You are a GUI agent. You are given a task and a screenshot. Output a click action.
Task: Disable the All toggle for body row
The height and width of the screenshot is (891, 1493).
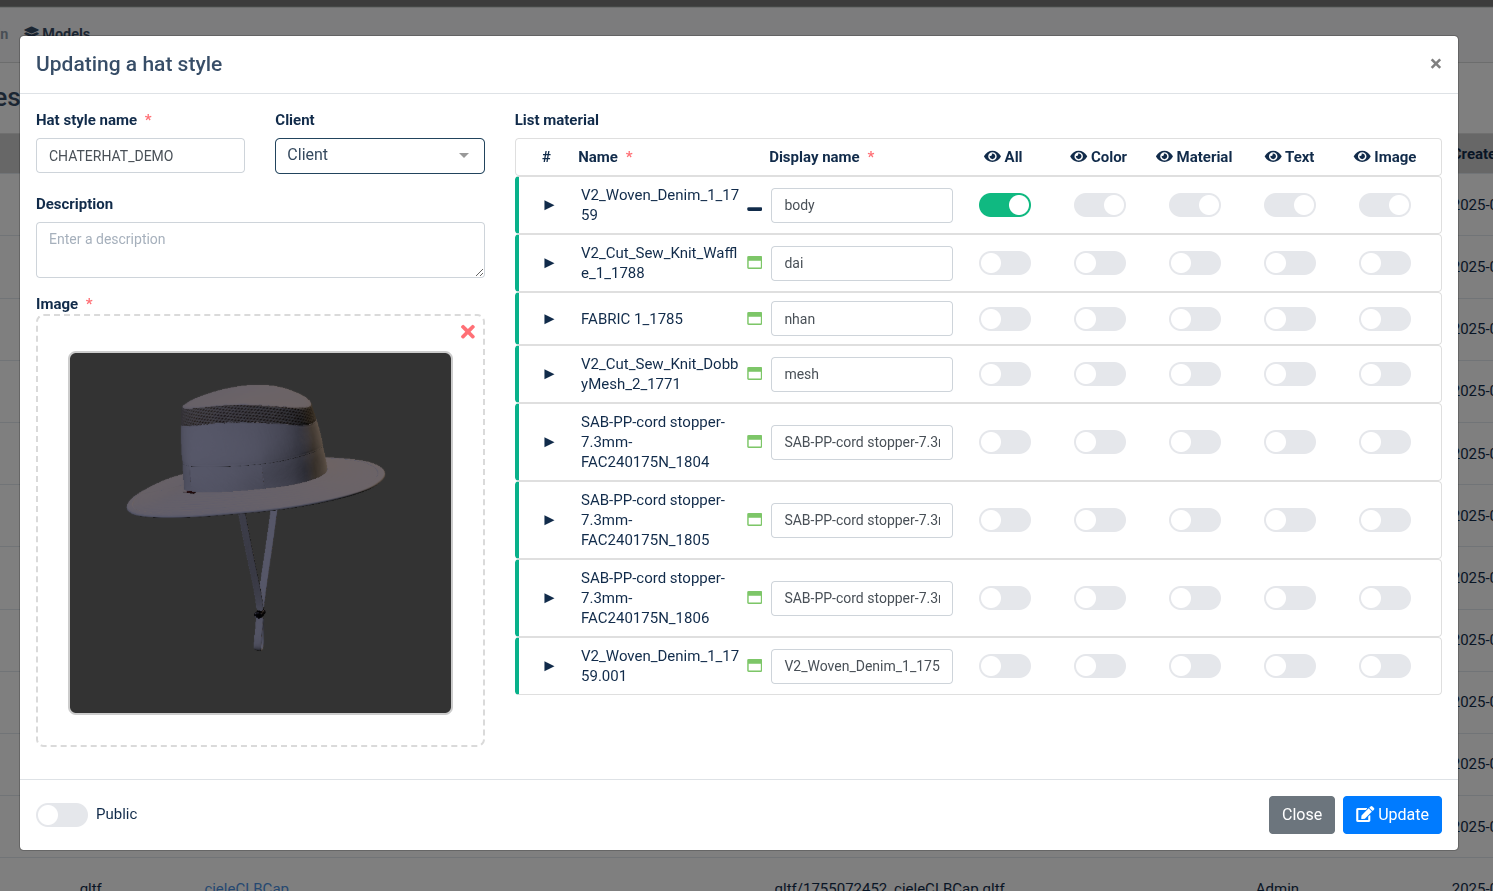pos(1004,205)
